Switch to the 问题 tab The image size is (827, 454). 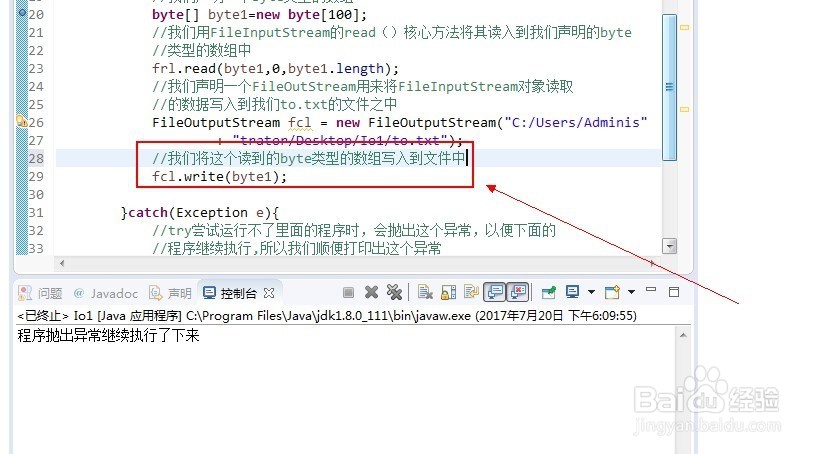click(x=41, y=293)
